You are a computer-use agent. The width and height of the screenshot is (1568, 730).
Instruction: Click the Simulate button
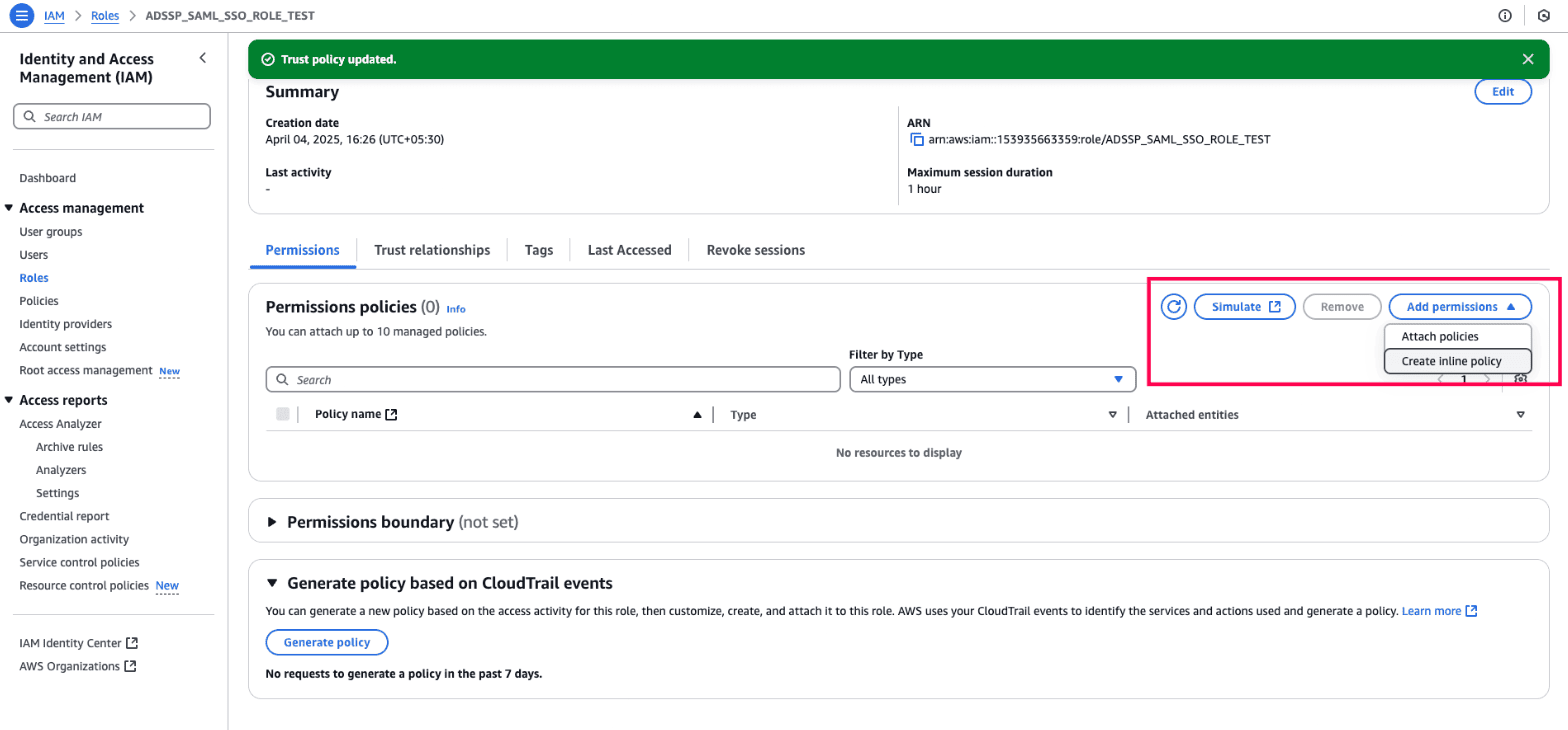coord(1245,307)
